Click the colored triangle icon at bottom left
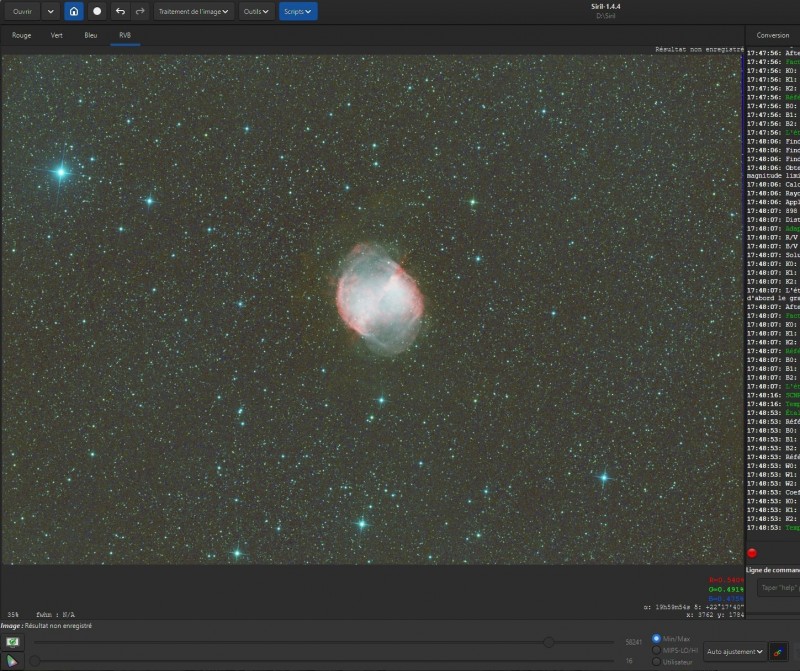 click(x=11, y=661)
